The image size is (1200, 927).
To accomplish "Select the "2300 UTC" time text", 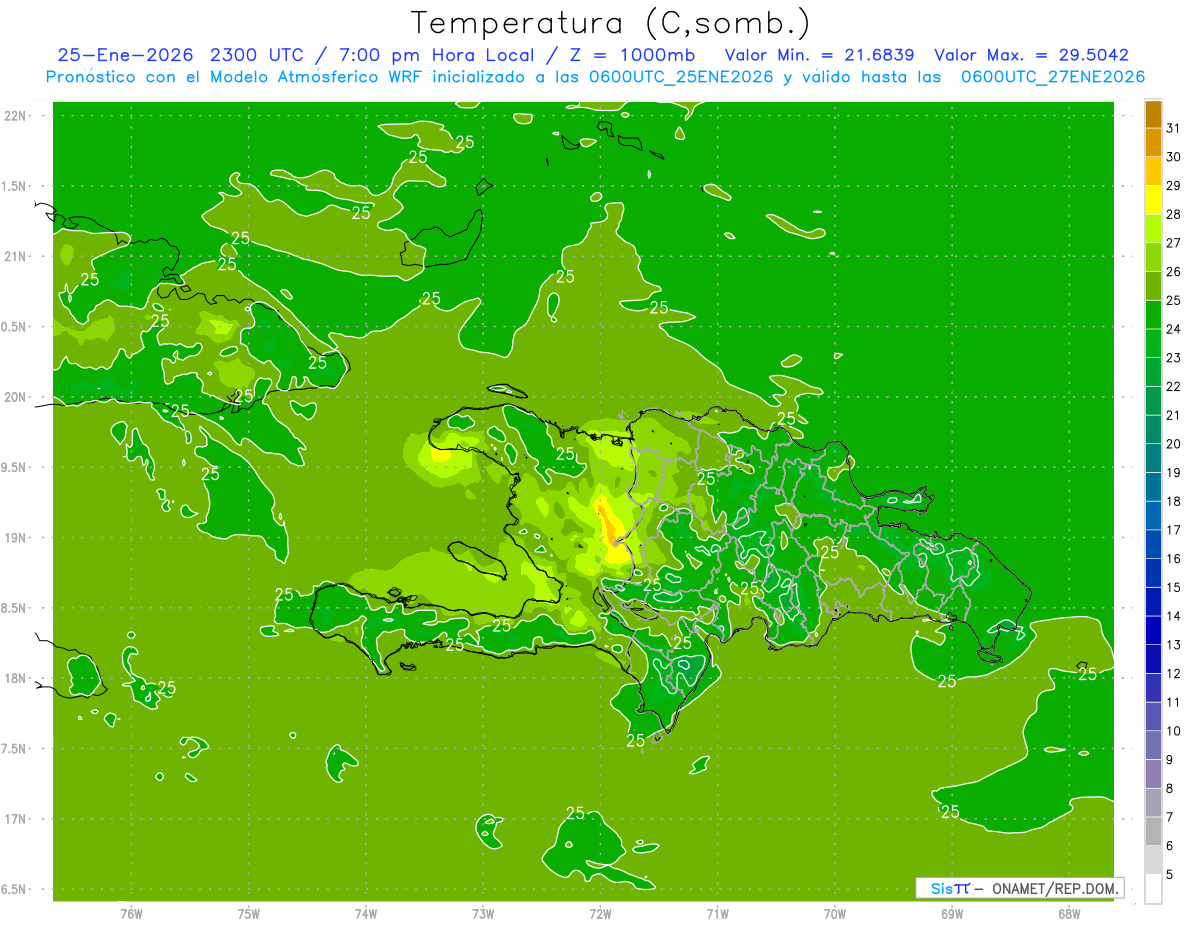I will (x=259, y=55).
